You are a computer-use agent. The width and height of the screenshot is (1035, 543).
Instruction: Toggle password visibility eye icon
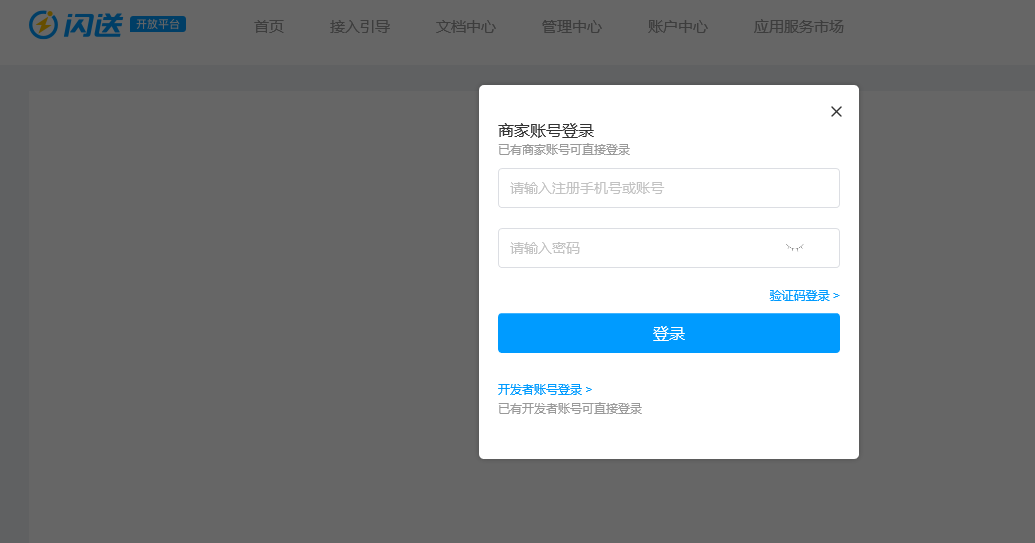[x=795, y=247]
